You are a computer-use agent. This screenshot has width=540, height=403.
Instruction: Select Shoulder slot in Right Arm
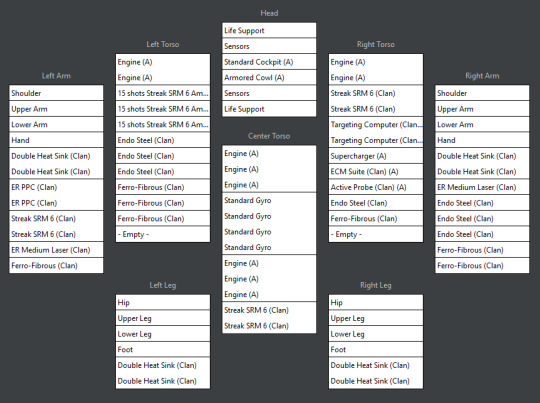click(x=482, y=93)
